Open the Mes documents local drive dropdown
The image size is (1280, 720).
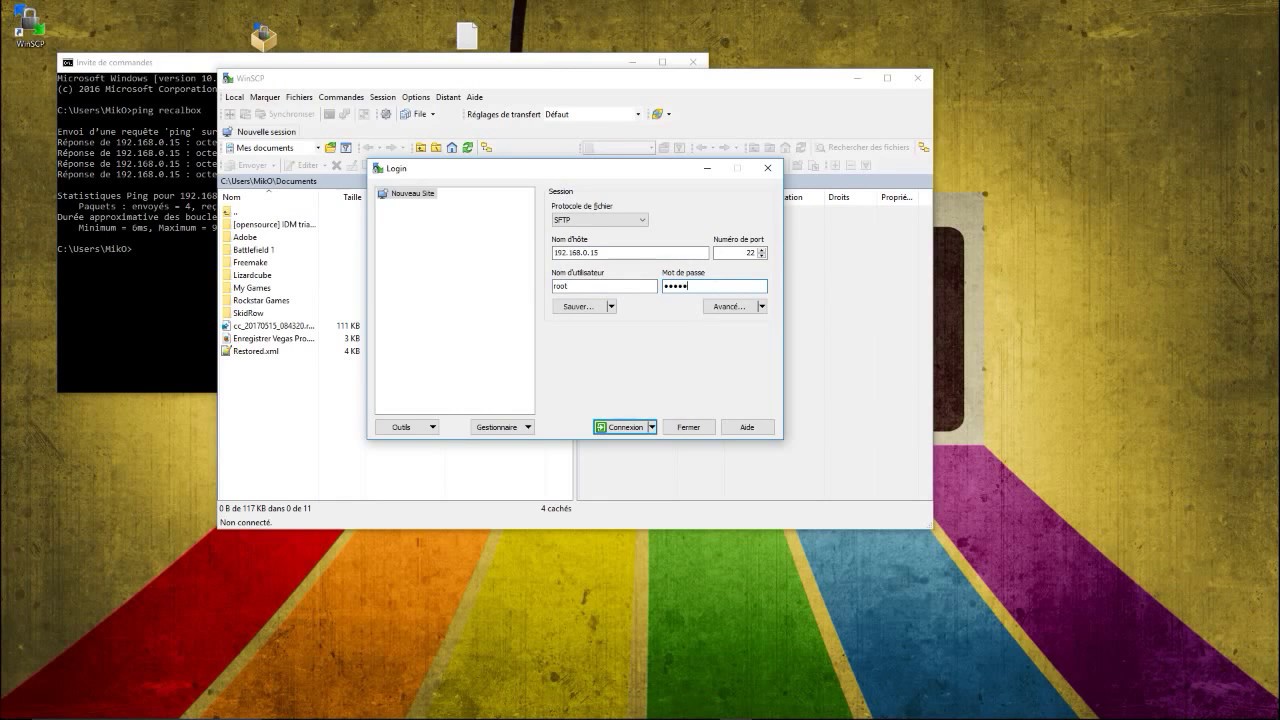272,148
